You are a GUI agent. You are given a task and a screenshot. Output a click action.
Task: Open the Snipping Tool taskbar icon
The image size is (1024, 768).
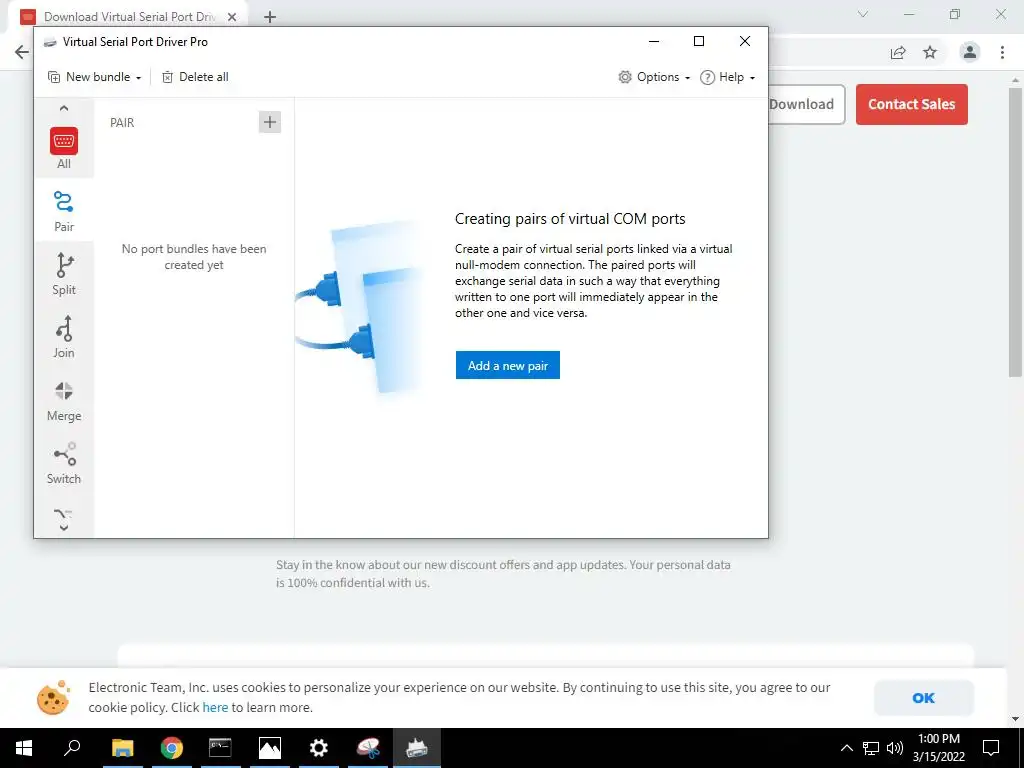368,748
